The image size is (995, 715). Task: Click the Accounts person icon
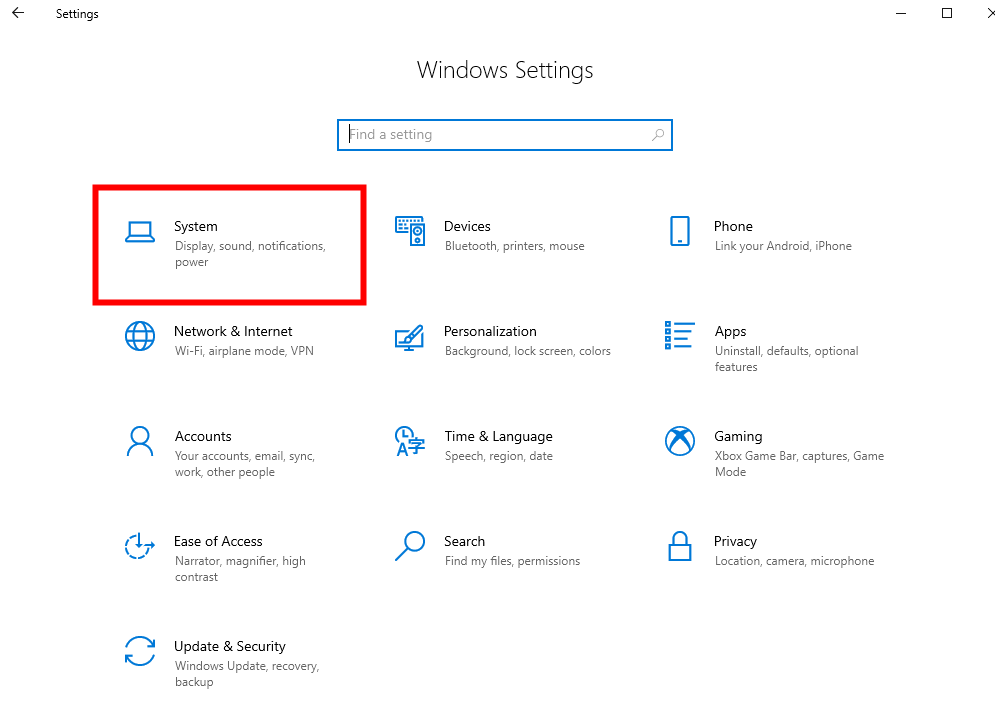[x=140, y=441]
